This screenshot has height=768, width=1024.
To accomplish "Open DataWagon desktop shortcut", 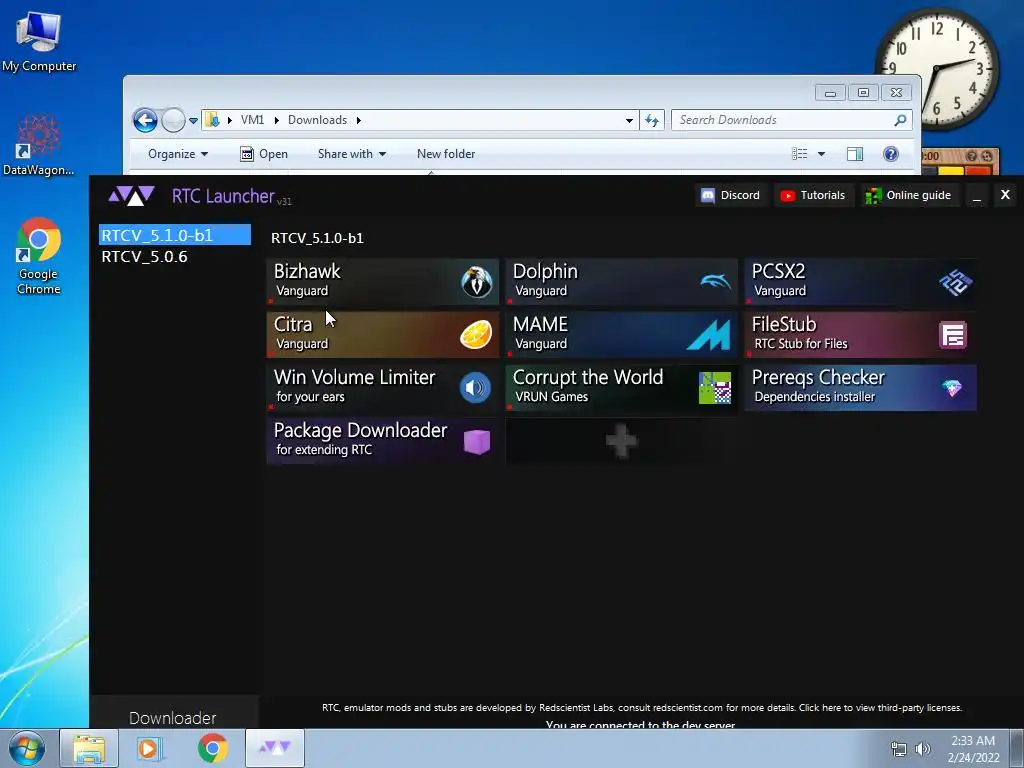I will (39, 145).
